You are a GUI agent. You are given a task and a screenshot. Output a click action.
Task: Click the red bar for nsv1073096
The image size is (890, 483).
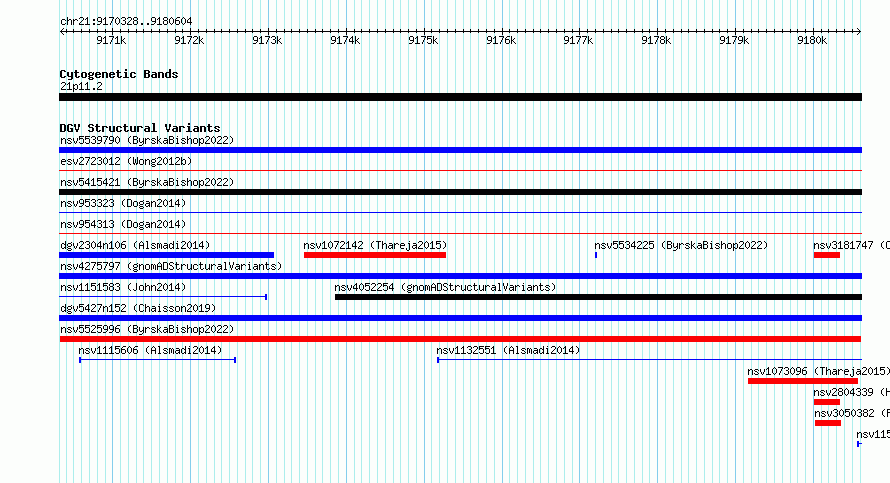[x=803, y=381]
